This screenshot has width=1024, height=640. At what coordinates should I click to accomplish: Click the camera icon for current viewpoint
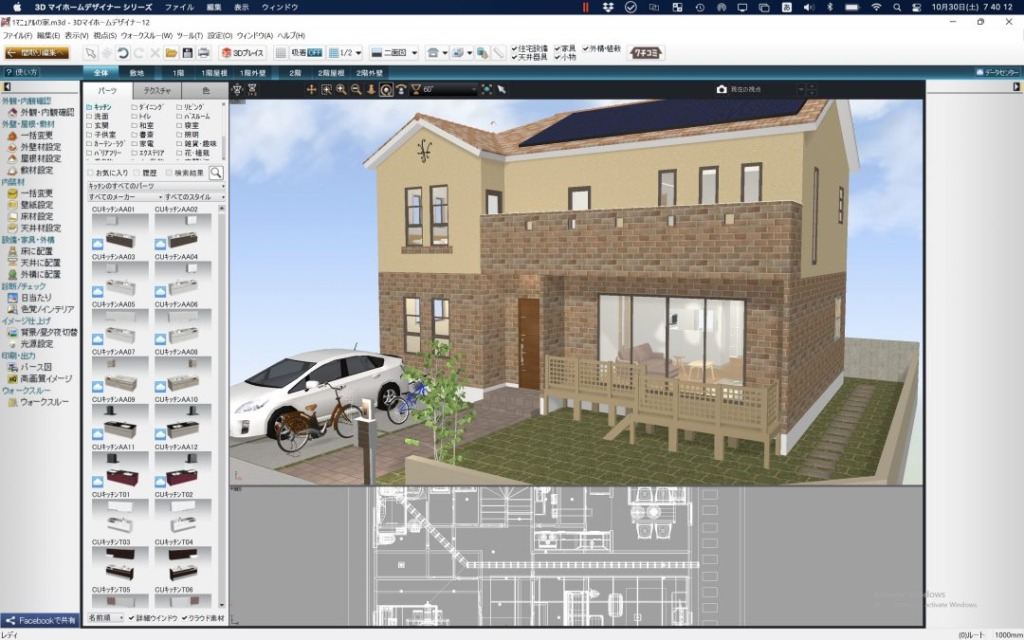click(722, 89)
